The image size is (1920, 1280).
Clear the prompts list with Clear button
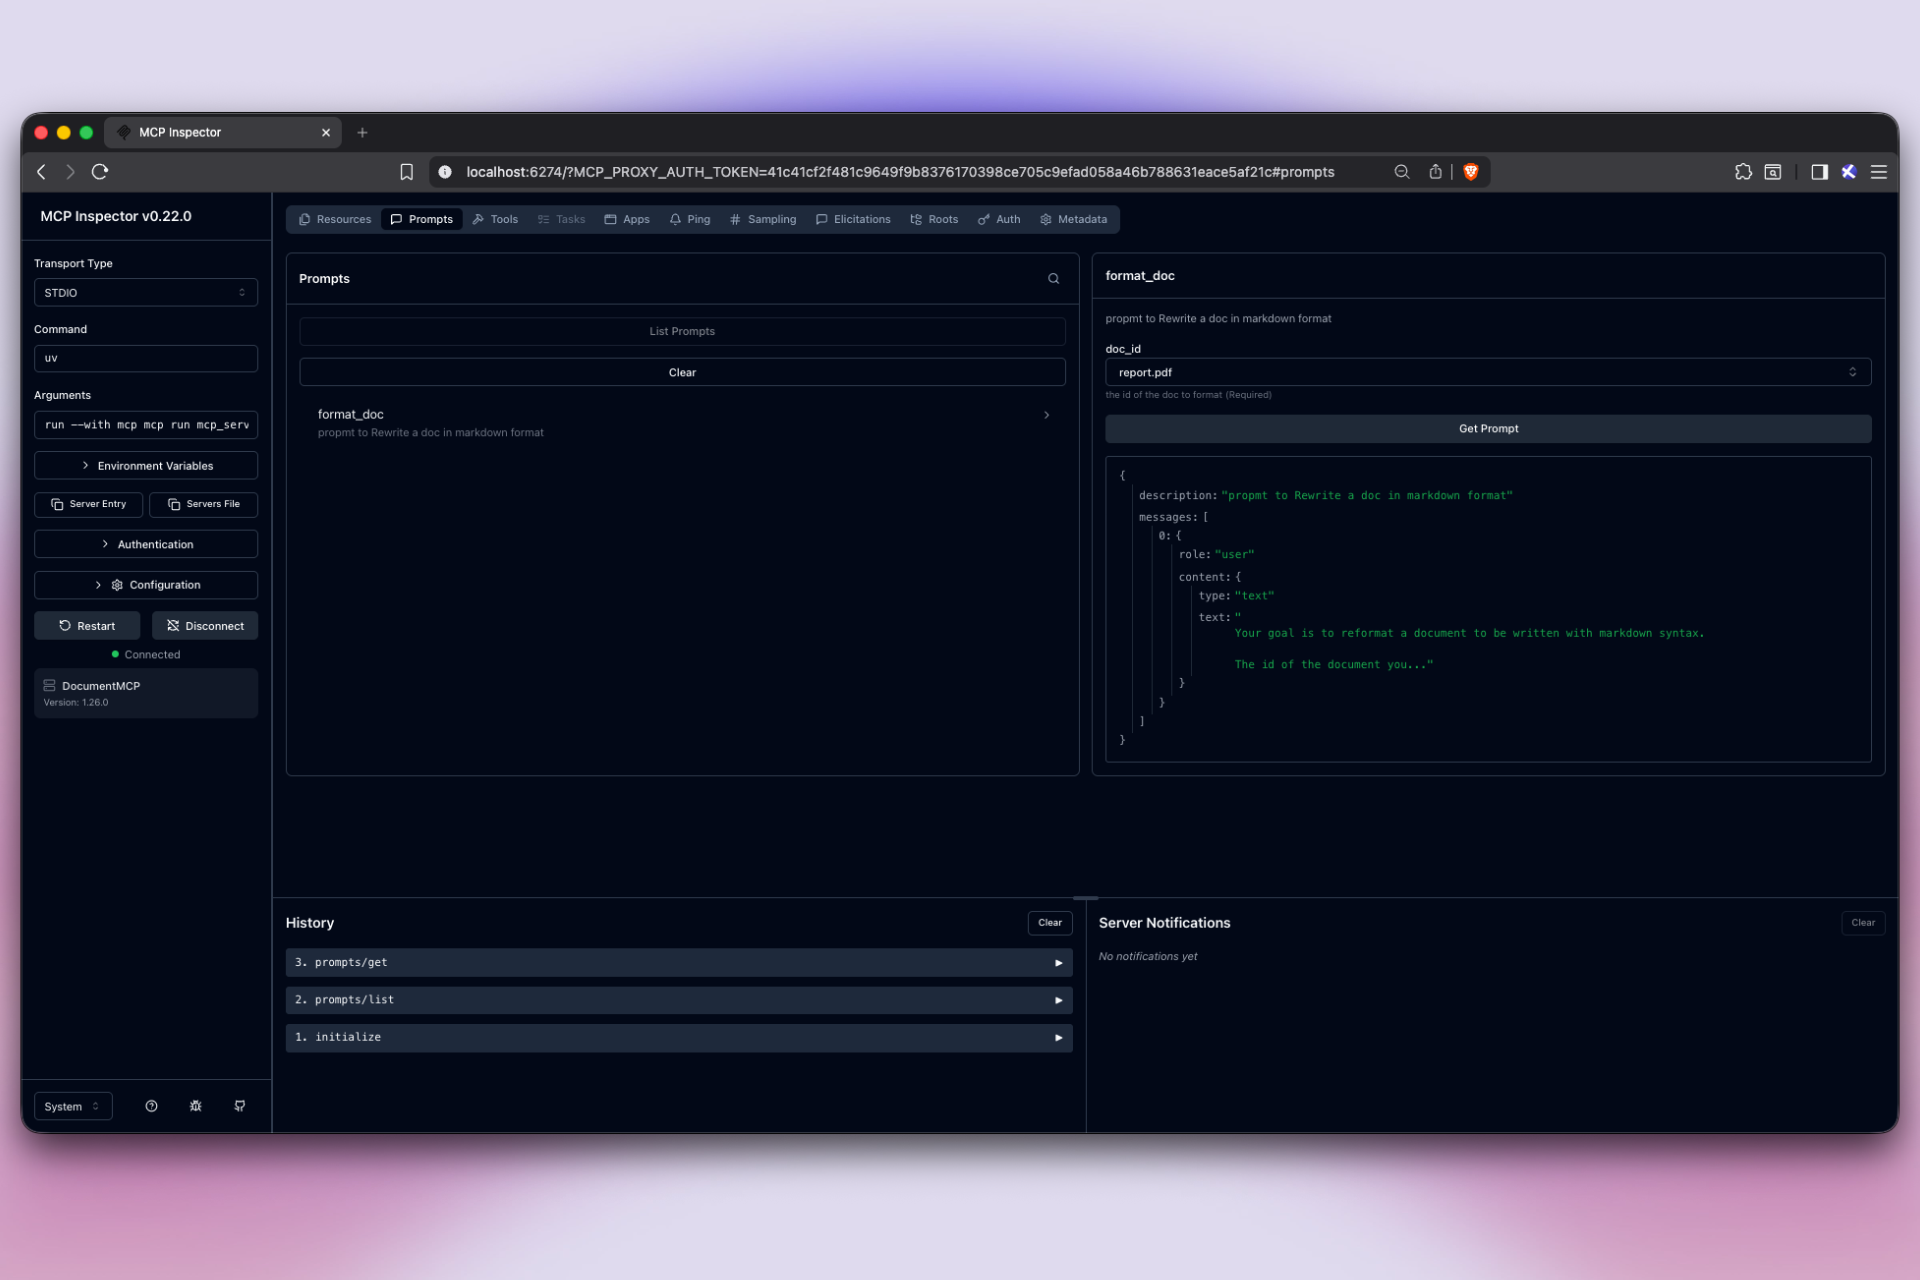682,372
